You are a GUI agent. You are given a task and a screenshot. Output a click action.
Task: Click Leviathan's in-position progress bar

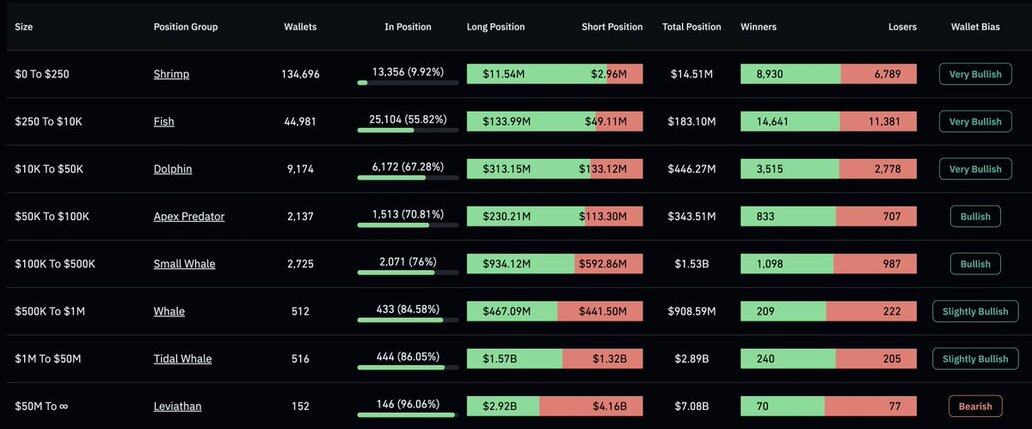point(408,415)
